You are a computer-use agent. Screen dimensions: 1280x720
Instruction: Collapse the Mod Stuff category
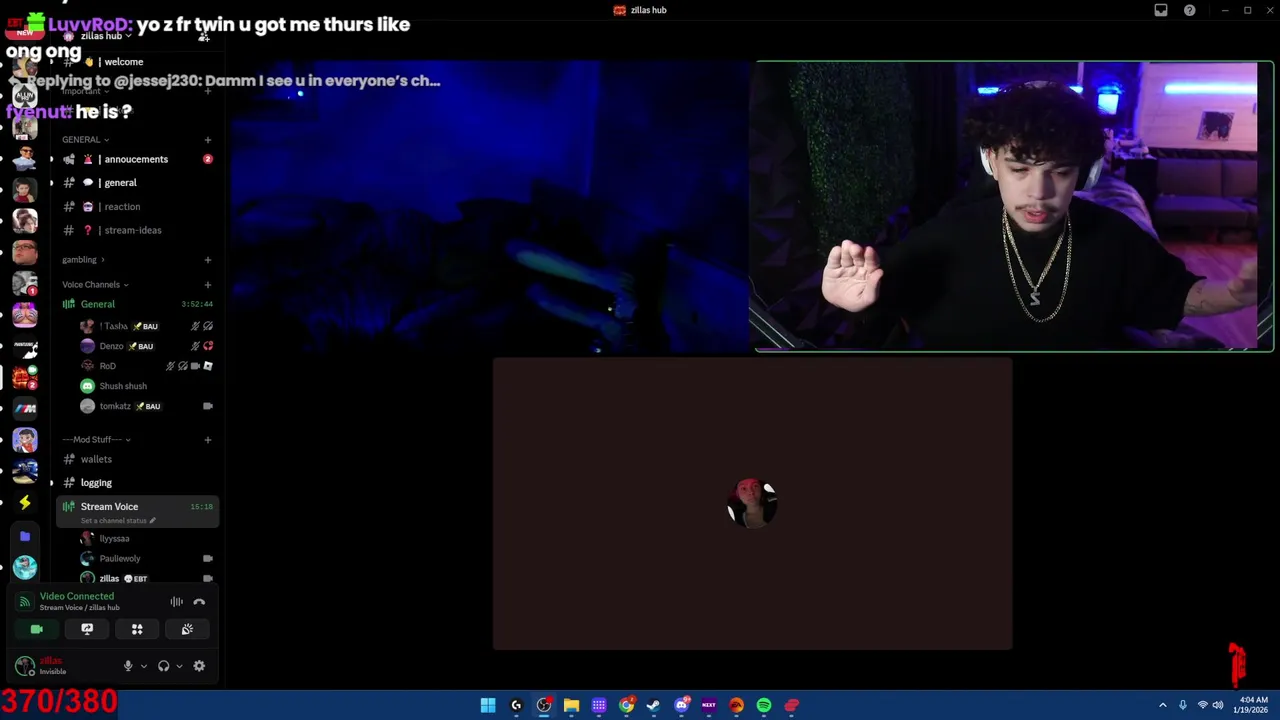[x=96, y=440]
